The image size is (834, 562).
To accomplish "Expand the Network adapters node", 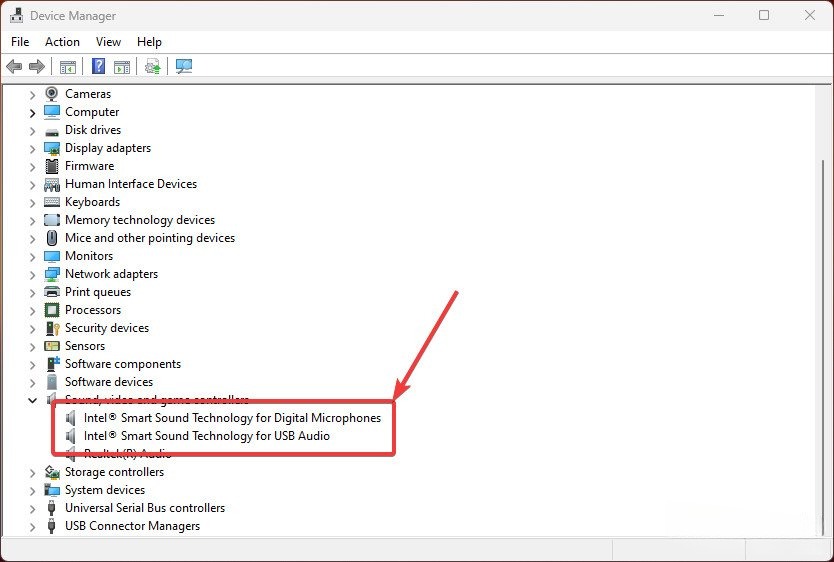I will pyautogui.click(x=32, y=275).
